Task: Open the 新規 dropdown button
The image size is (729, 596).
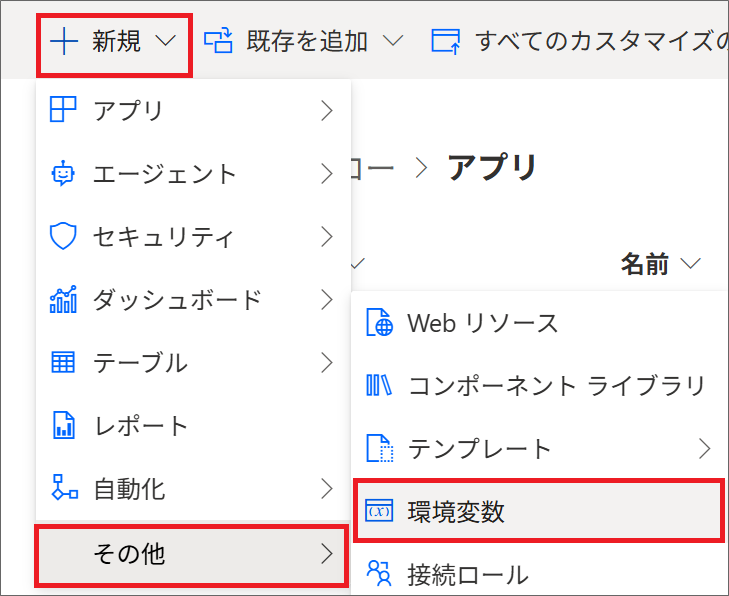Action: tap(114, 41)
